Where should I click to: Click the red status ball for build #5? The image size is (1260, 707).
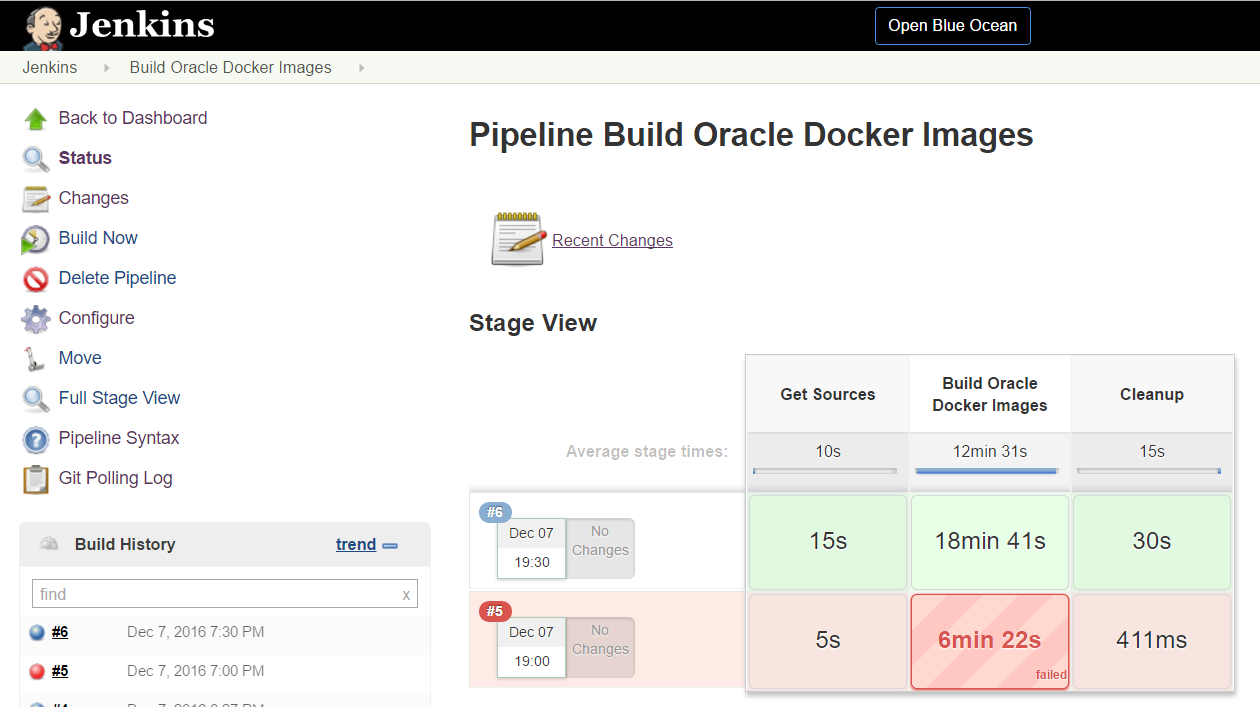pos(38,671)
